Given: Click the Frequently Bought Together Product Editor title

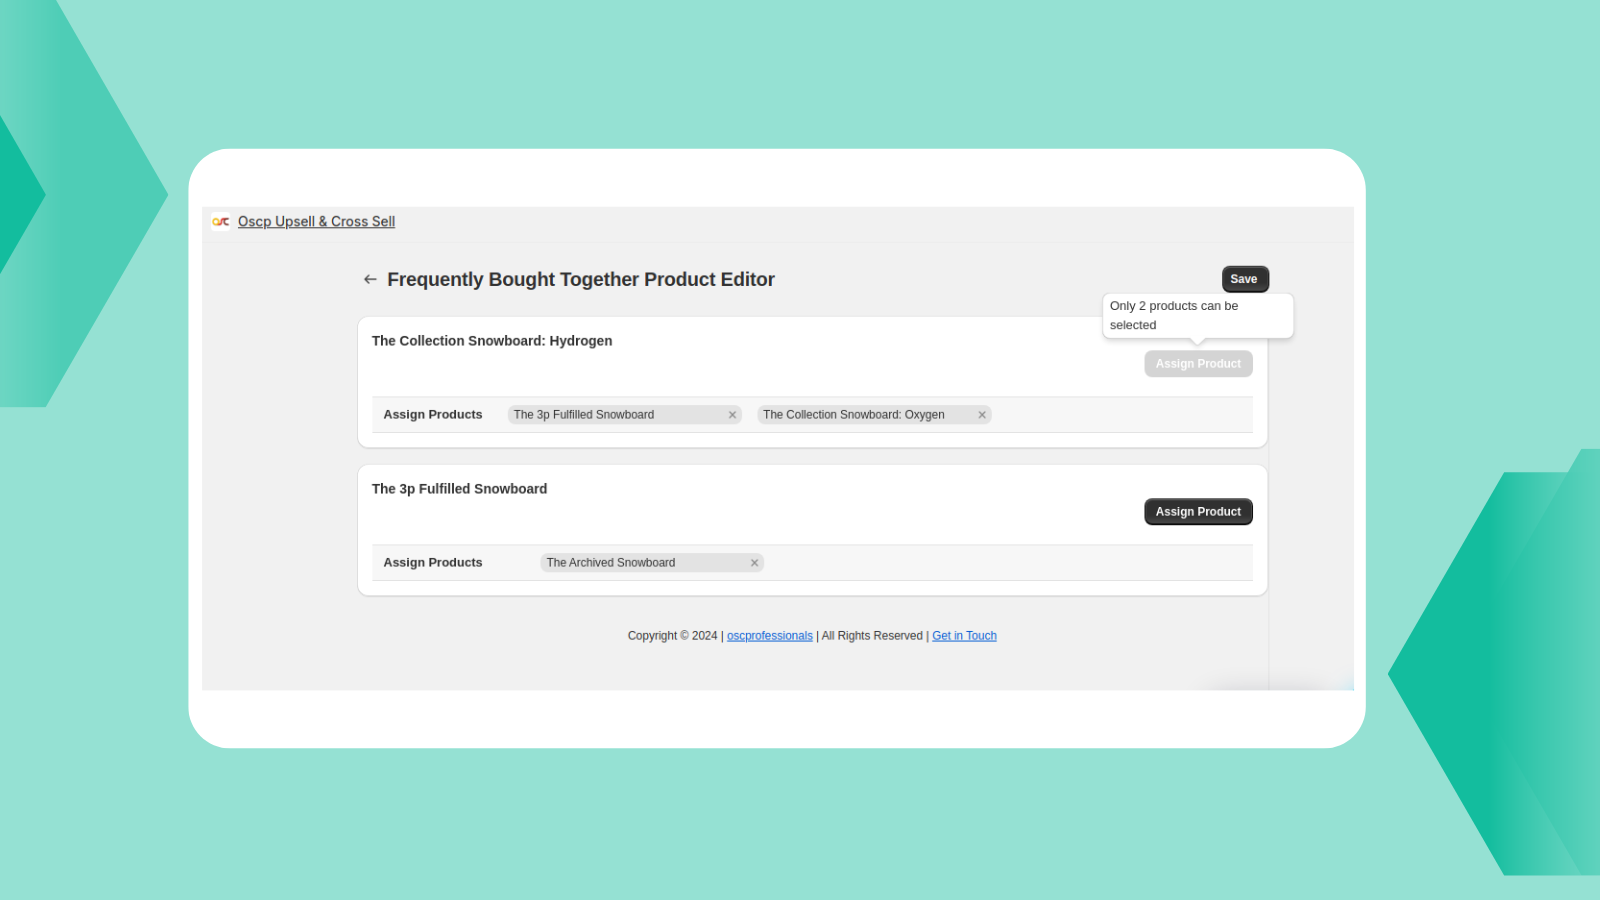Looking at the screenshot, I should (x=580, y=280).
